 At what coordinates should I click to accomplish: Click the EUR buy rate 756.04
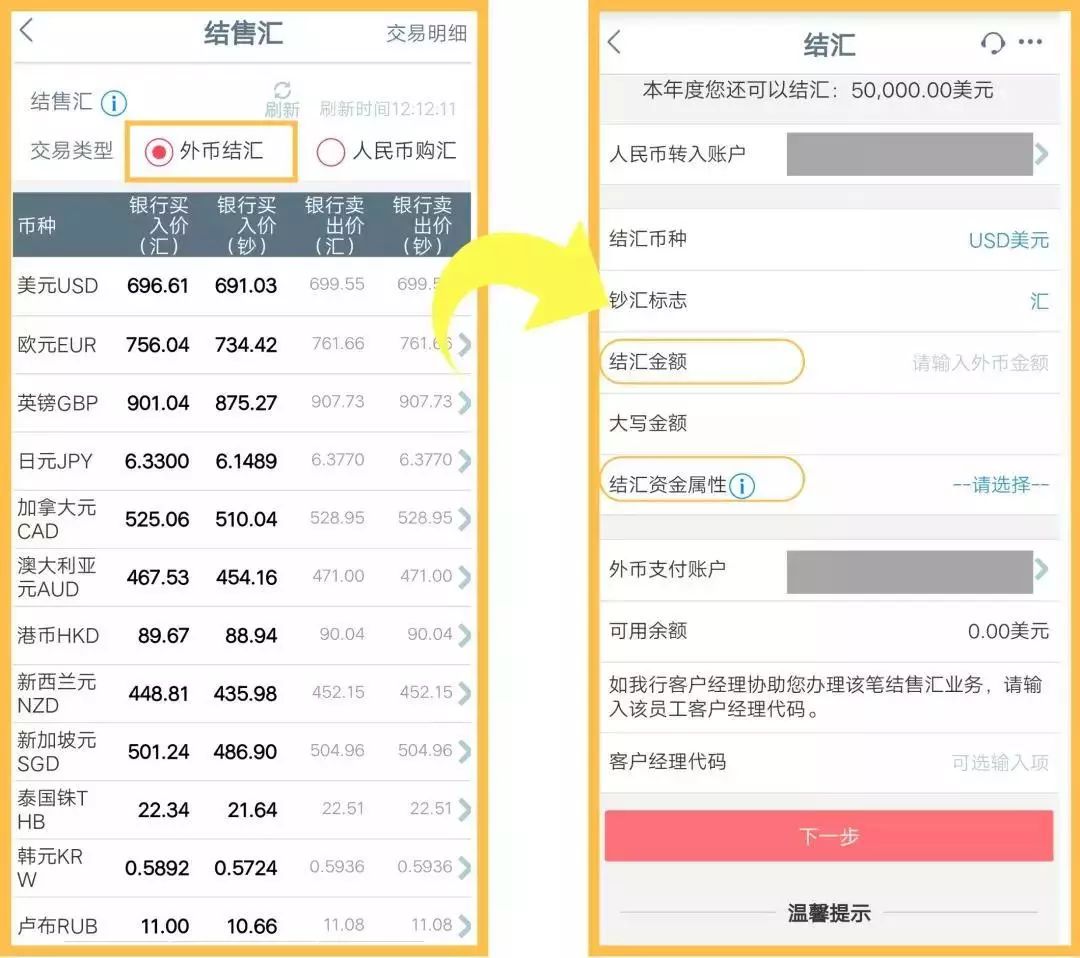[158, 344]
